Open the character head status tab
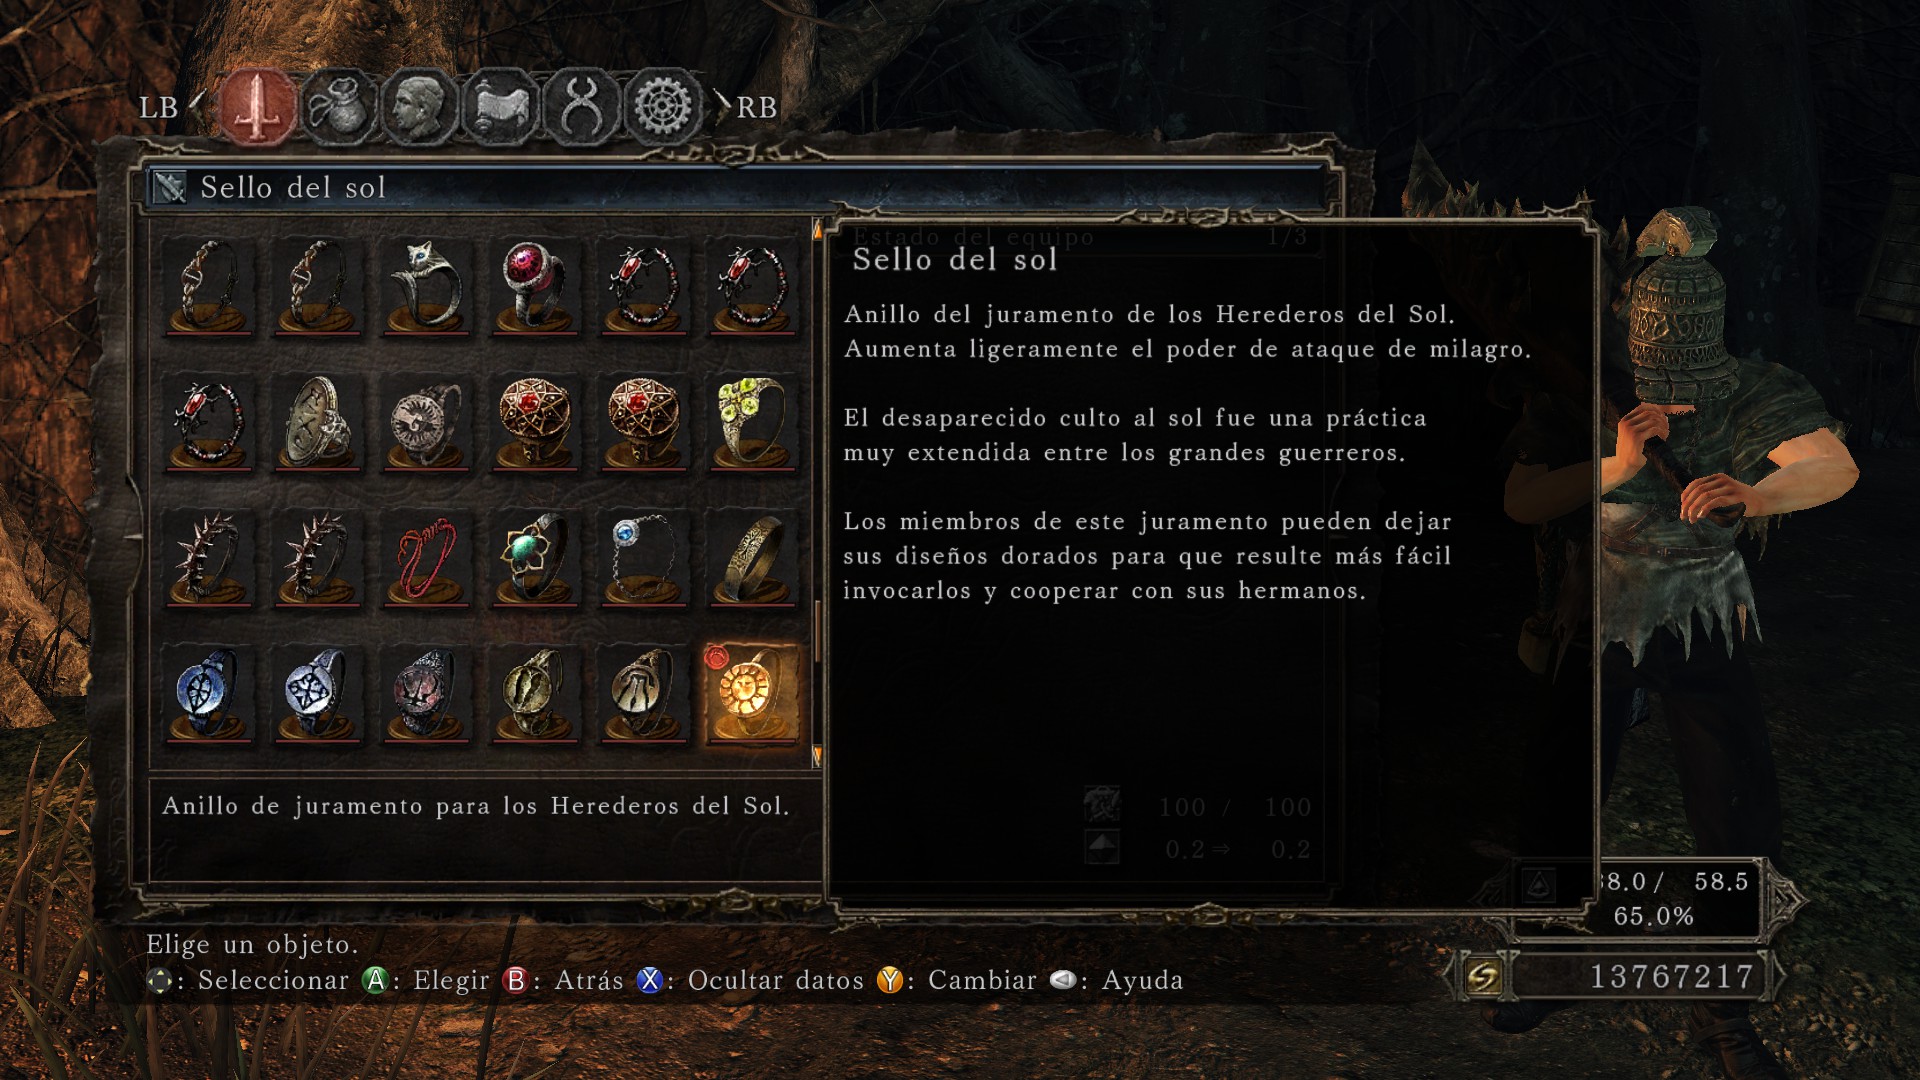 coord(419,106)
